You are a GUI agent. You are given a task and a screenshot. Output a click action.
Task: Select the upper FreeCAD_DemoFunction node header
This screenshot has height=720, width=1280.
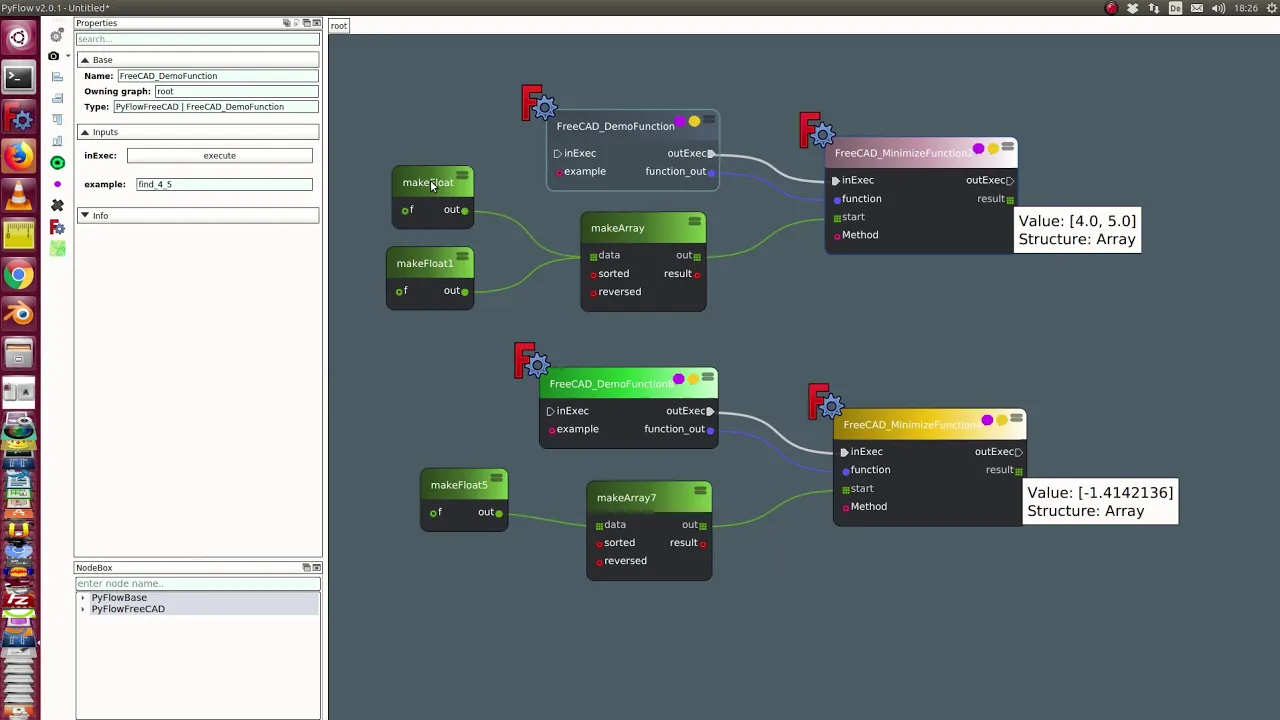[x=632, y=126]
